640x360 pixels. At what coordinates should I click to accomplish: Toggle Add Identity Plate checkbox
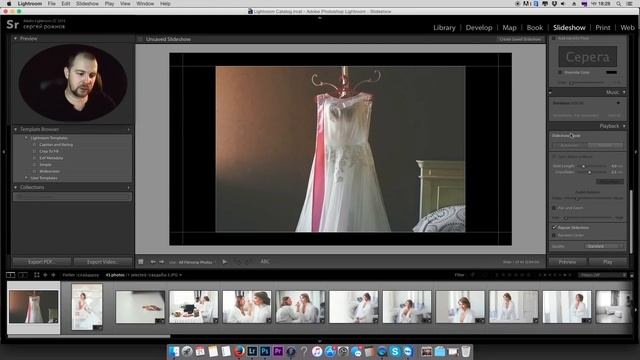coord(554,38)
